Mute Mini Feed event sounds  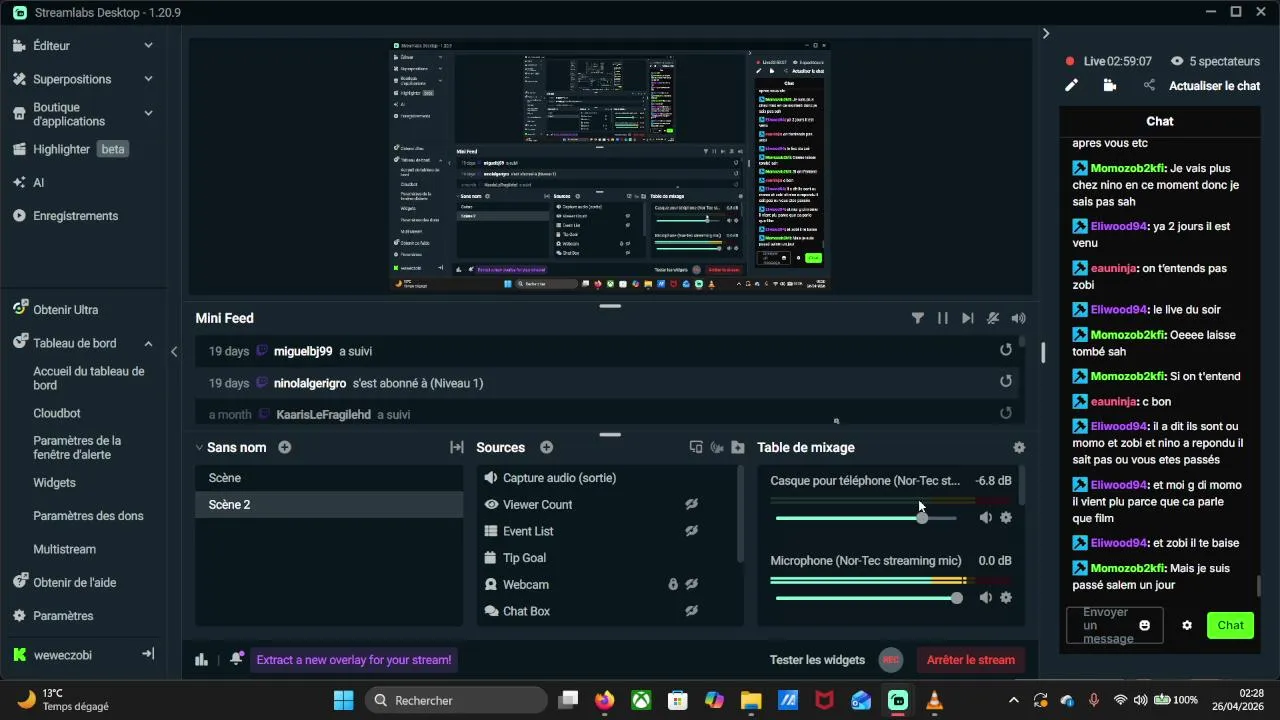1018,318
